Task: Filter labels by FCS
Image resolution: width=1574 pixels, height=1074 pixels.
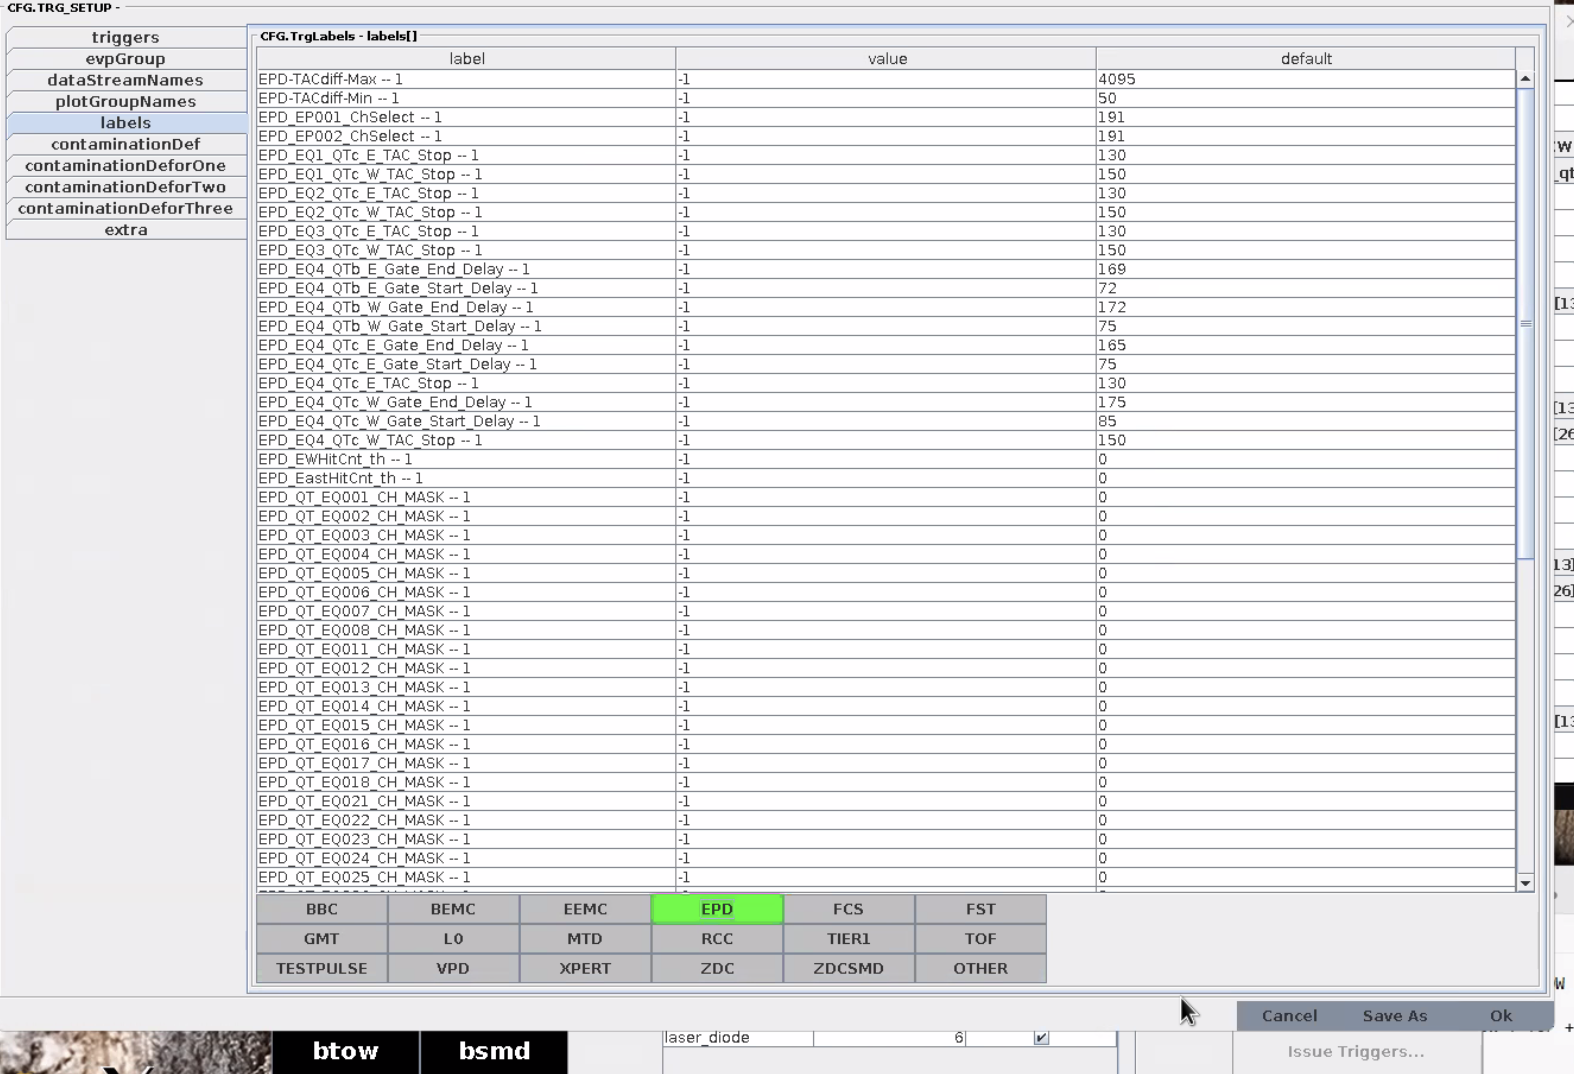Action: (x=848, y=909)
